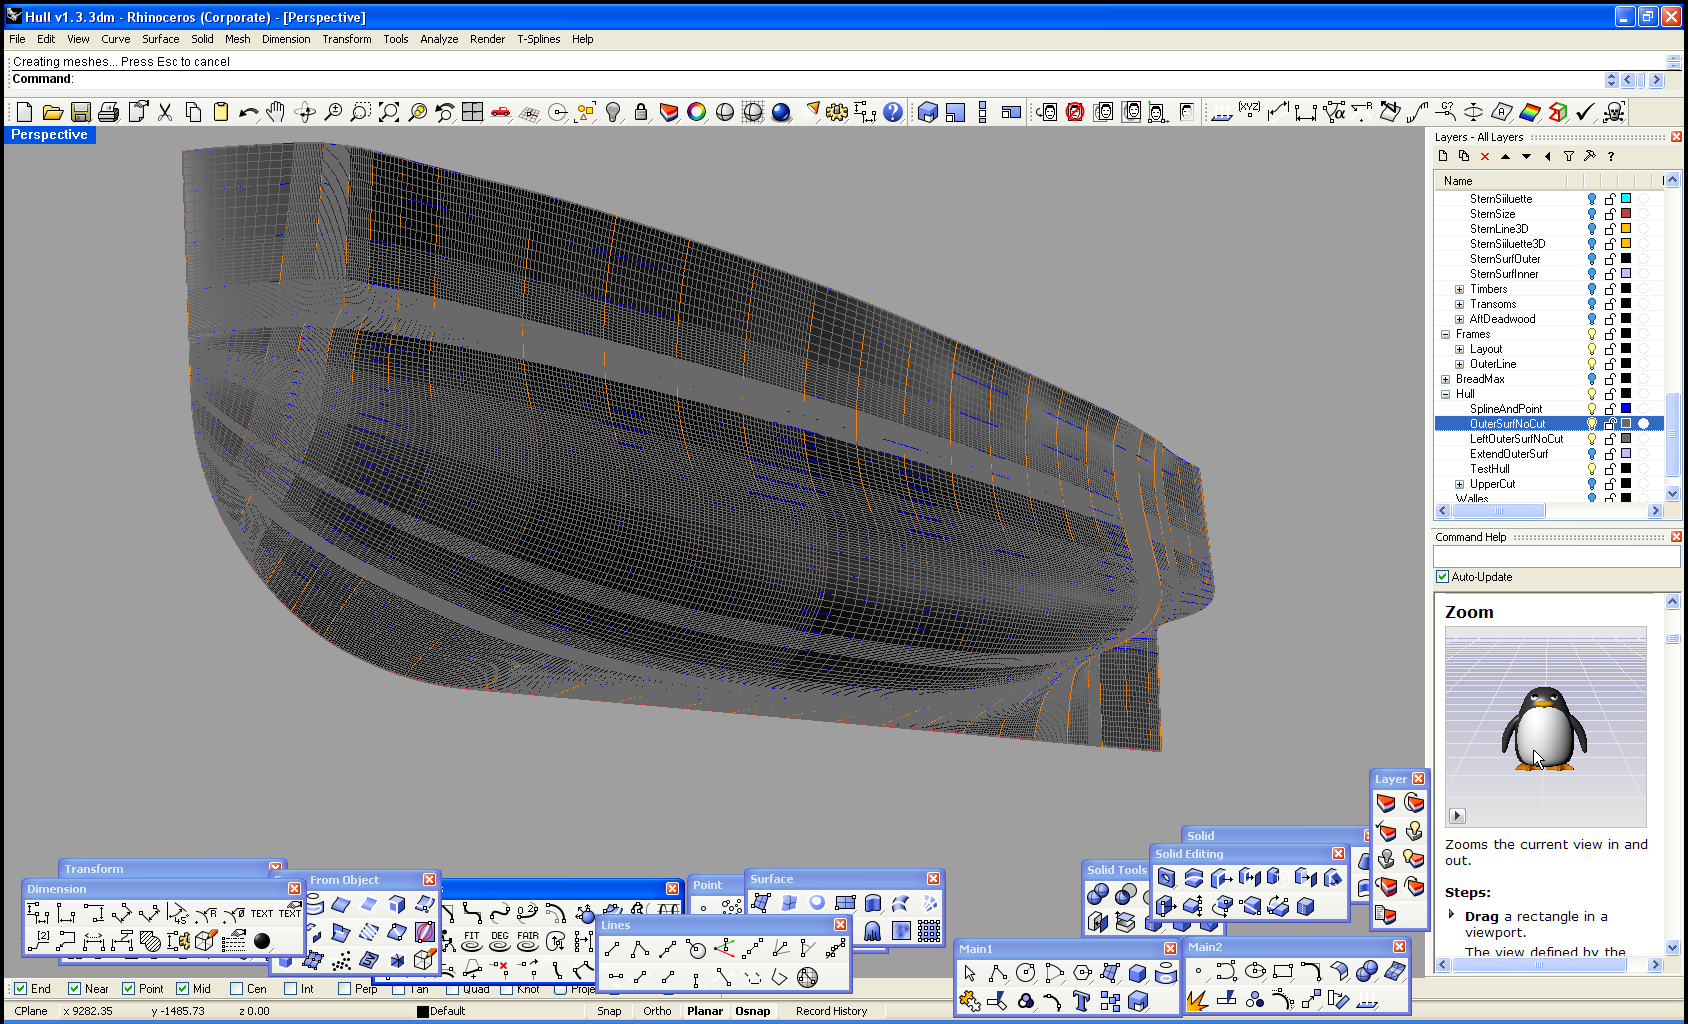The height and width of the screenshot is (1024, 1688).
Task: Click the skull and crossbones icon
Action: 1614,112
